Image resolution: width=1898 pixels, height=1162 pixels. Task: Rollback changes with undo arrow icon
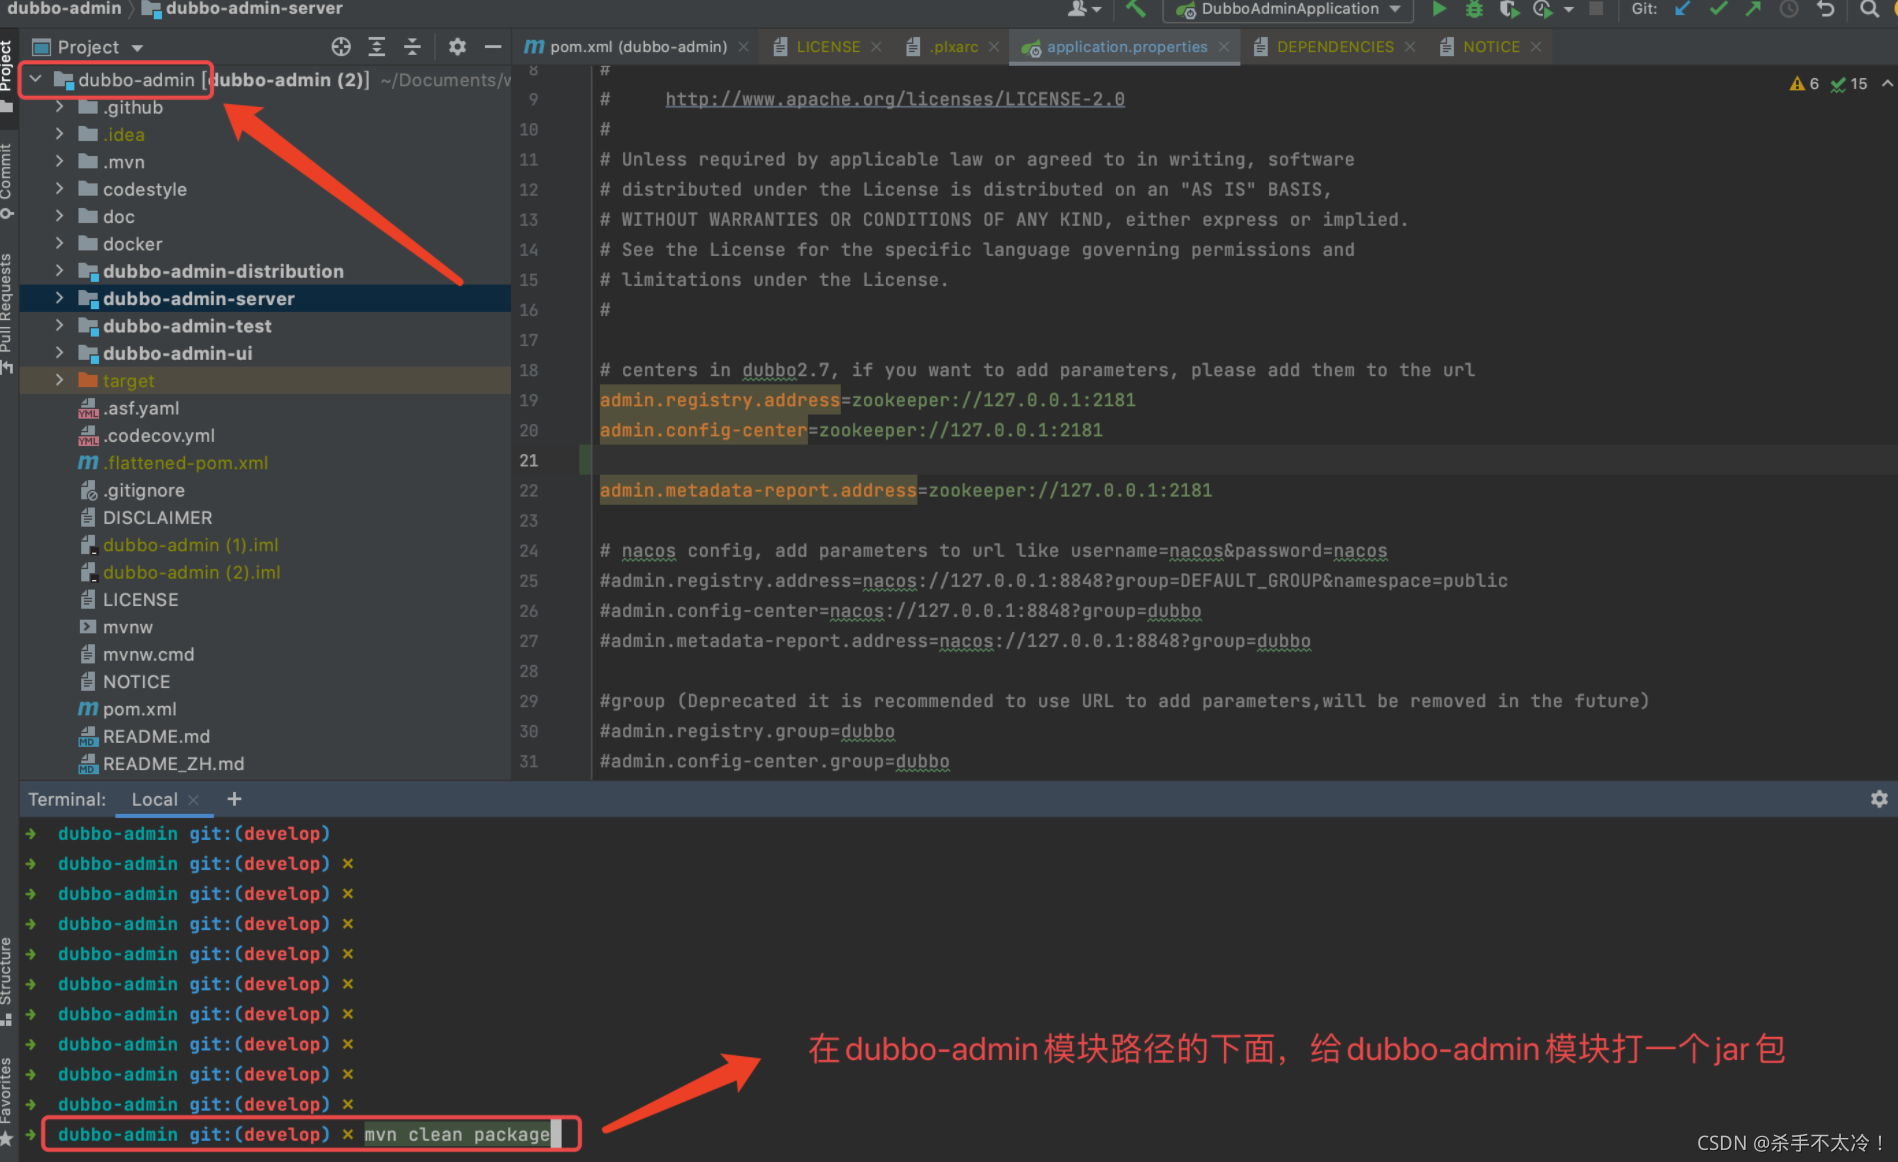point(1826,9)
